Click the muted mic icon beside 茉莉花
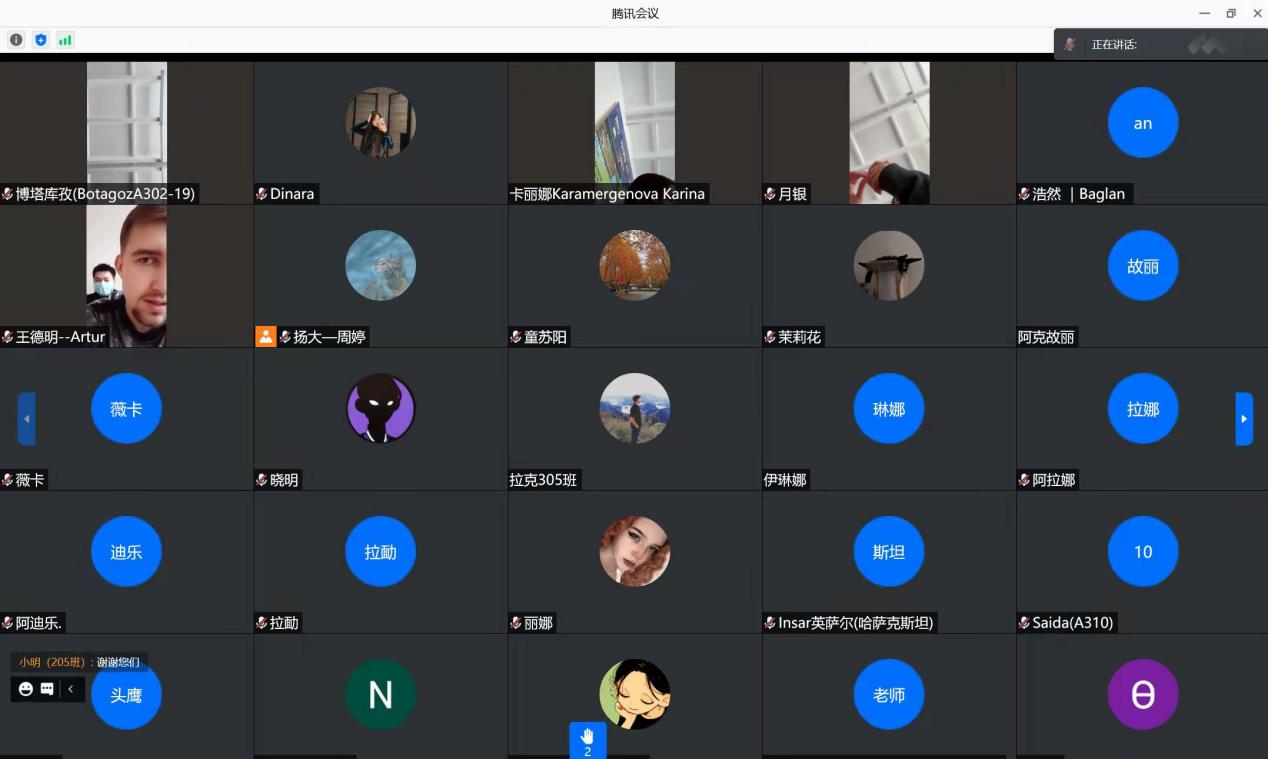The width and height of the screenshot is (1268, 759). [x=770, y=337]
